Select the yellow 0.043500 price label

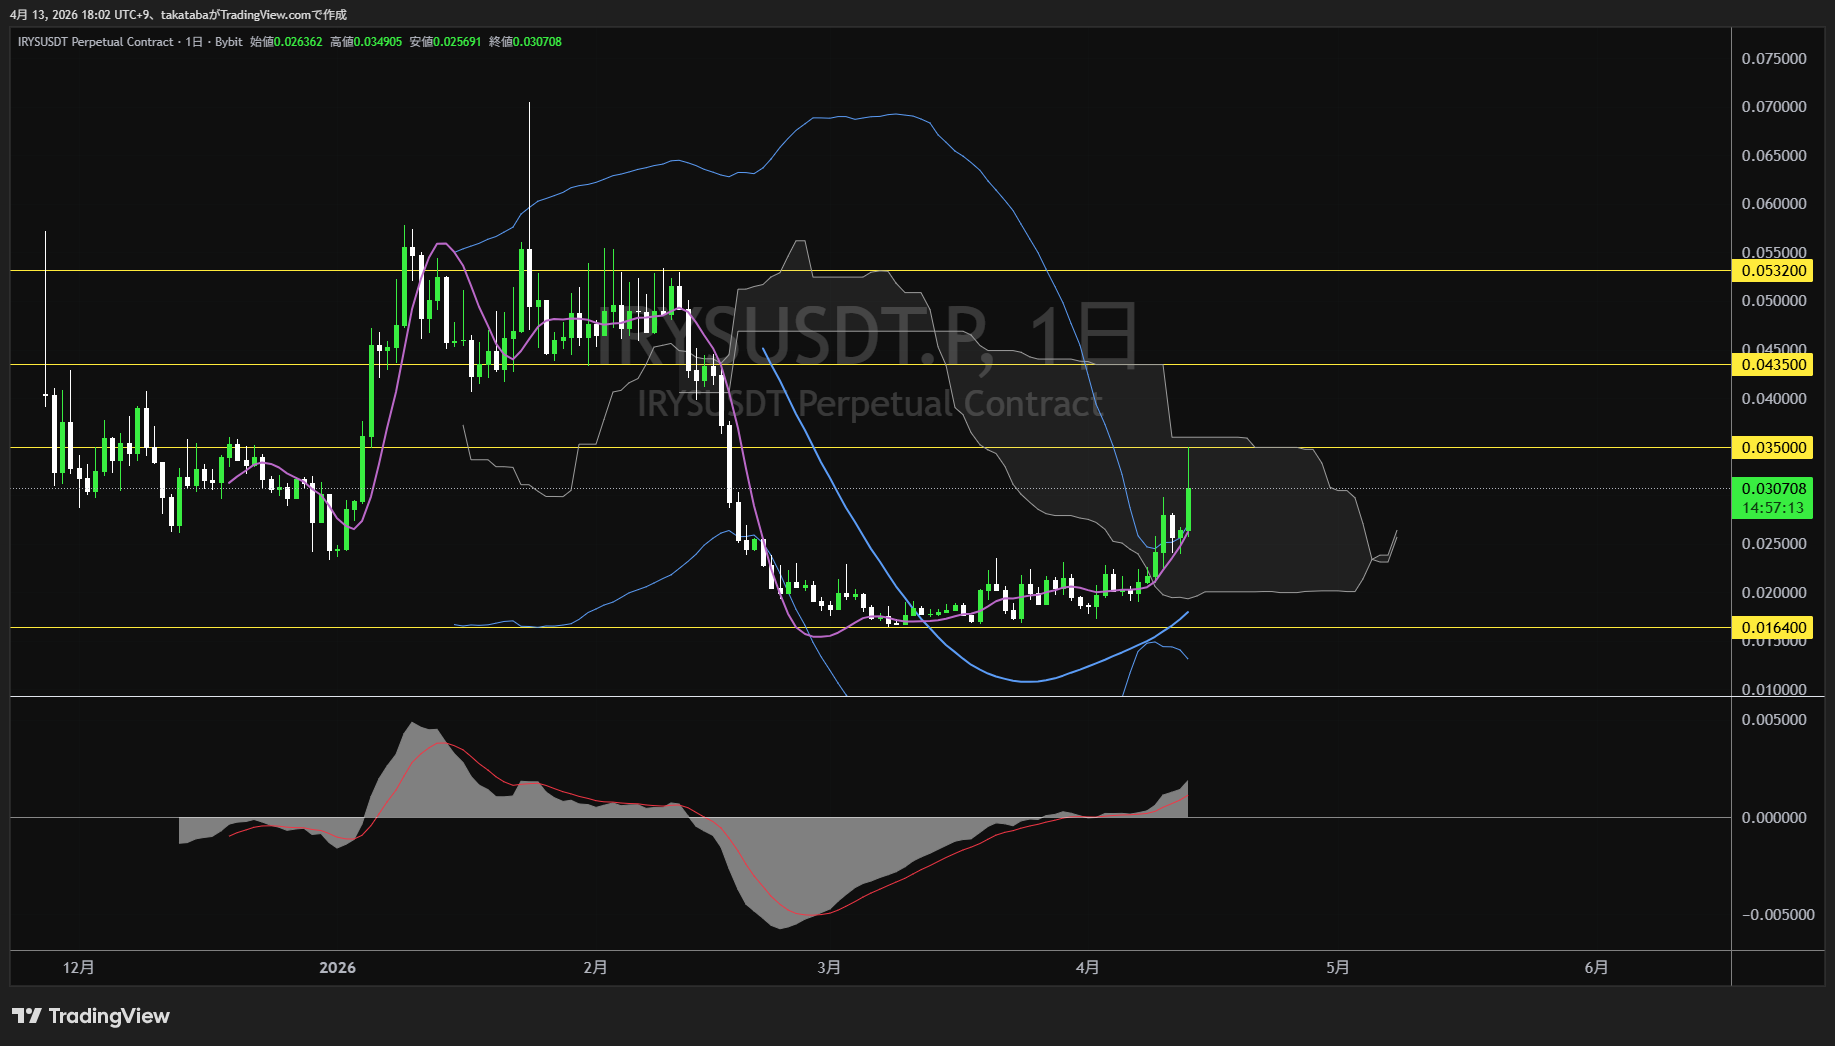[x=1773, y=365]
